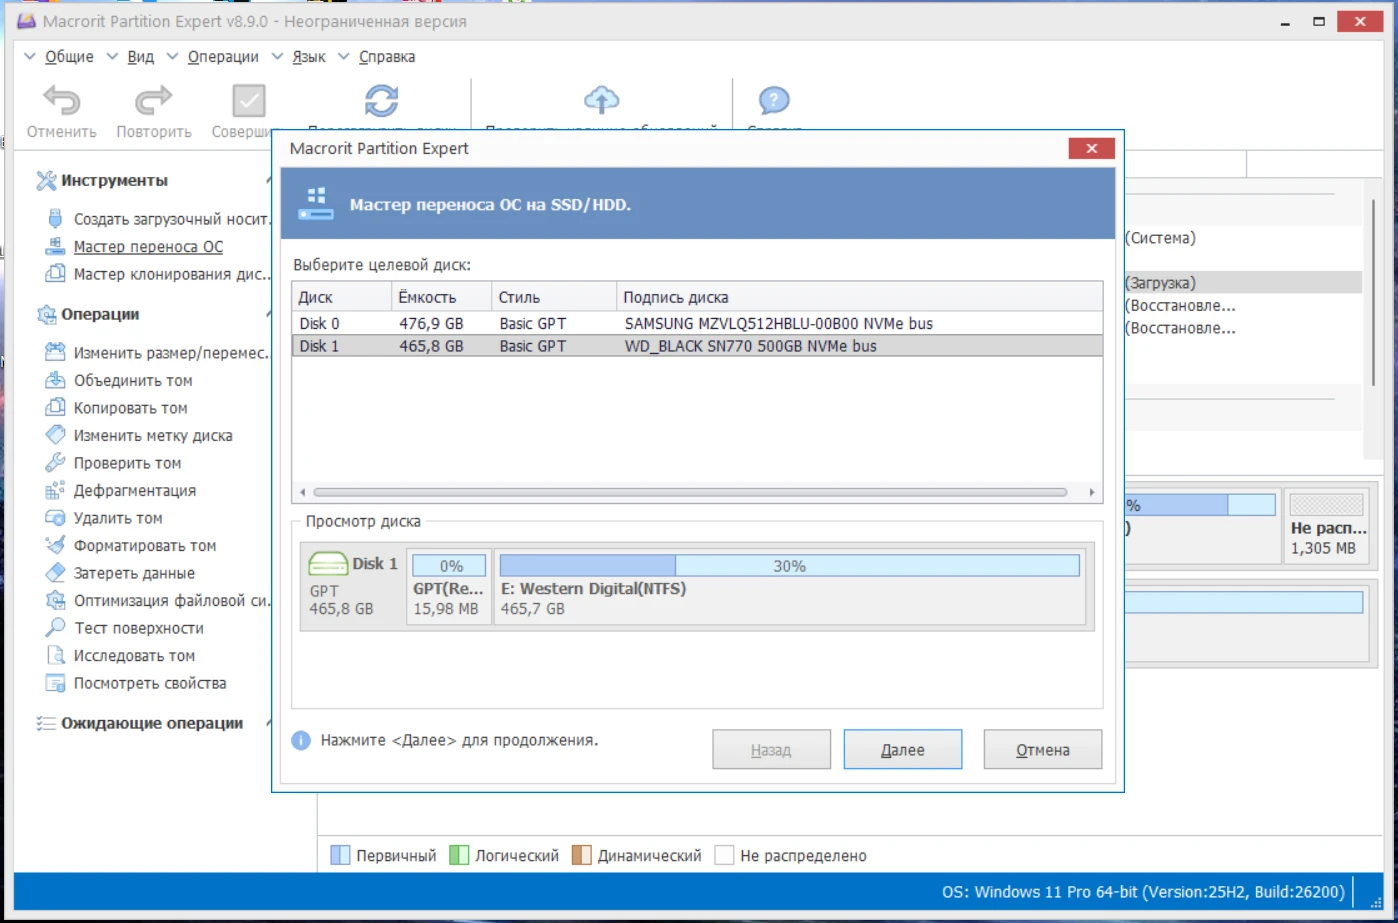The height and width of the screenshot is (923, 1398).
Task: Open the Справка dropdown menu
Action: tap(386, 57)
